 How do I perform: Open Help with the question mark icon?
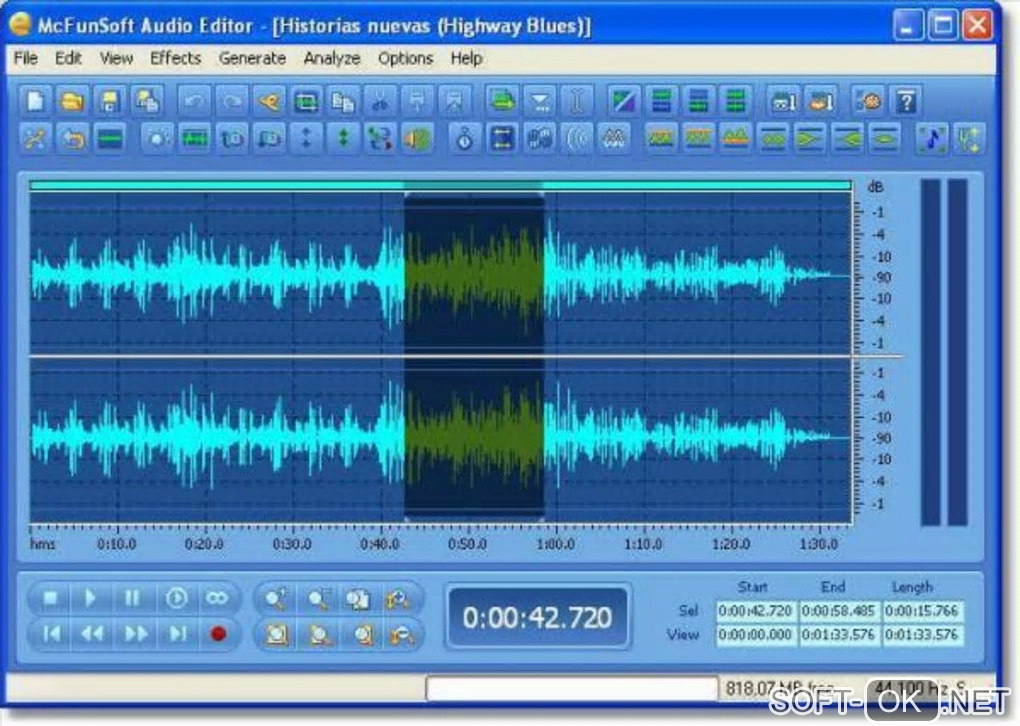(x=906, y=101)
